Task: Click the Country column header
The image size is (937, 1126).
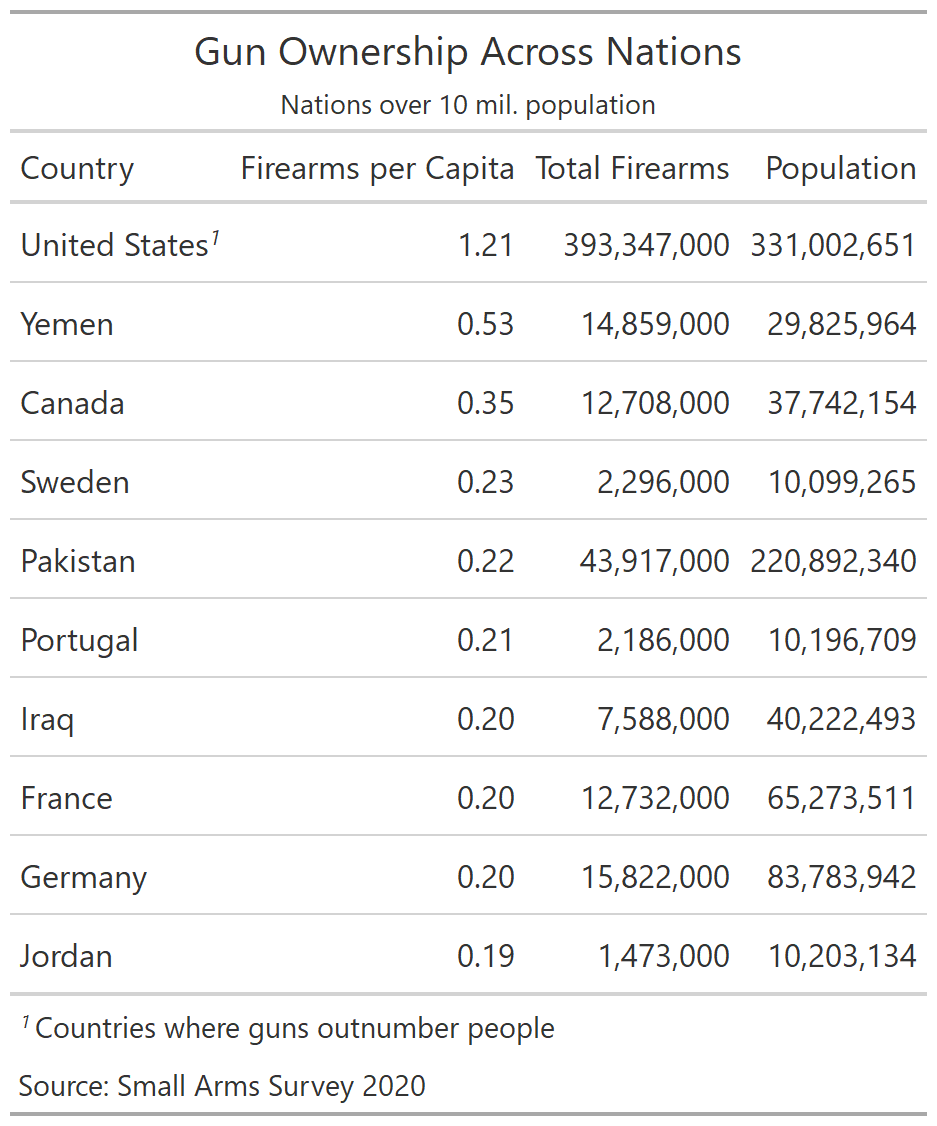Action: pos(77,169)
